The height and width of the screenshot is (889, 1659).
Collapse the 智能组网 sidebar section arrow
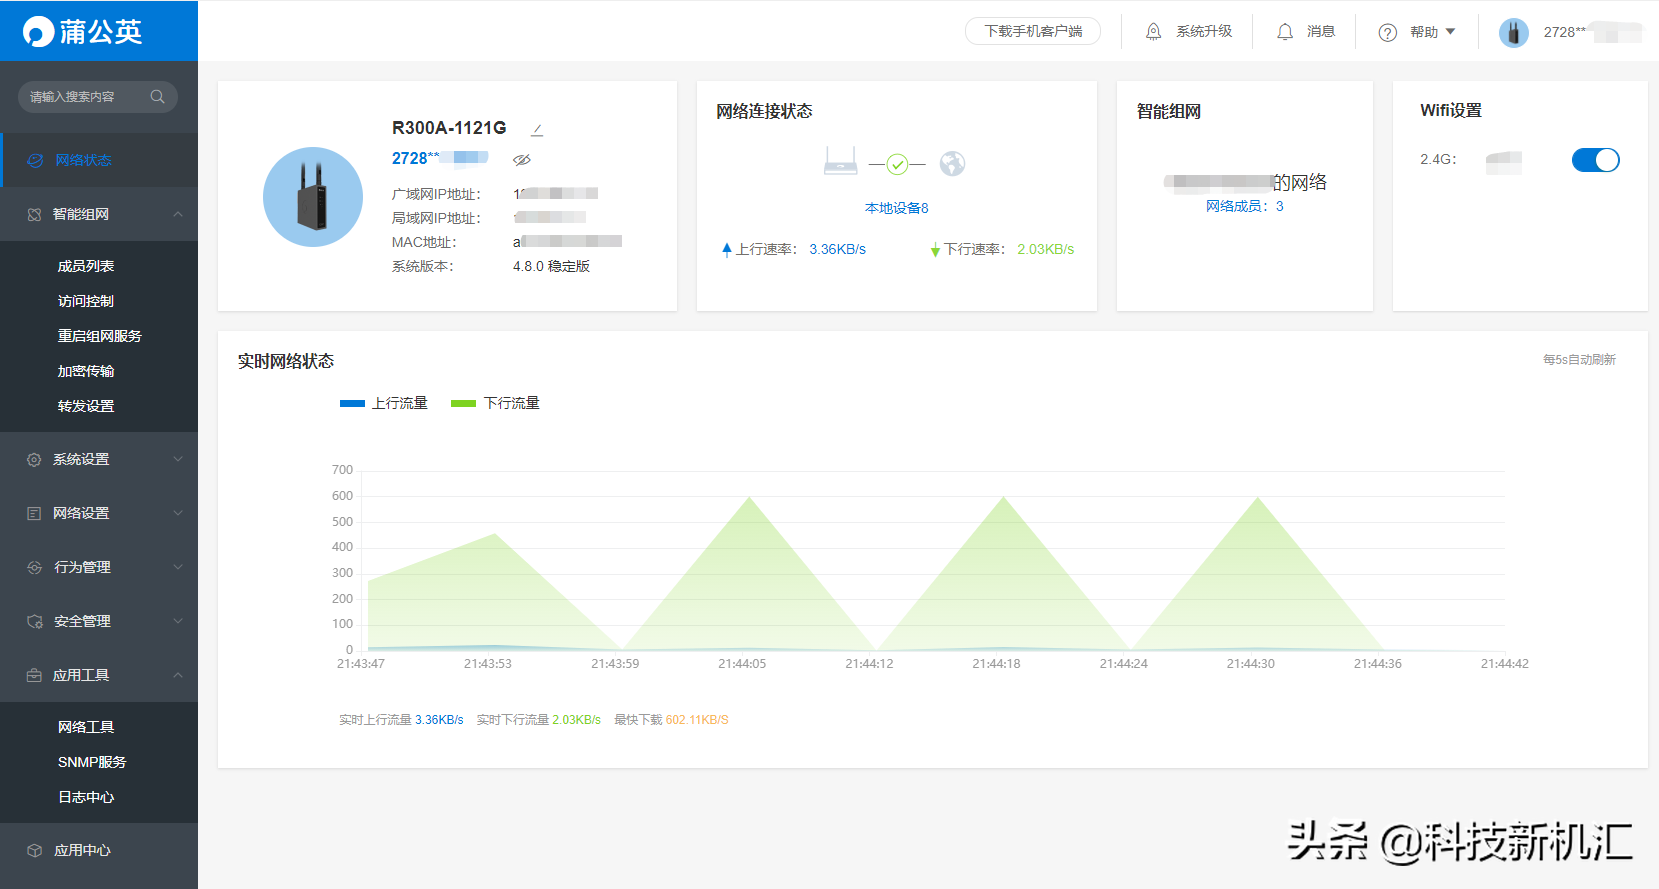[178, 214]
